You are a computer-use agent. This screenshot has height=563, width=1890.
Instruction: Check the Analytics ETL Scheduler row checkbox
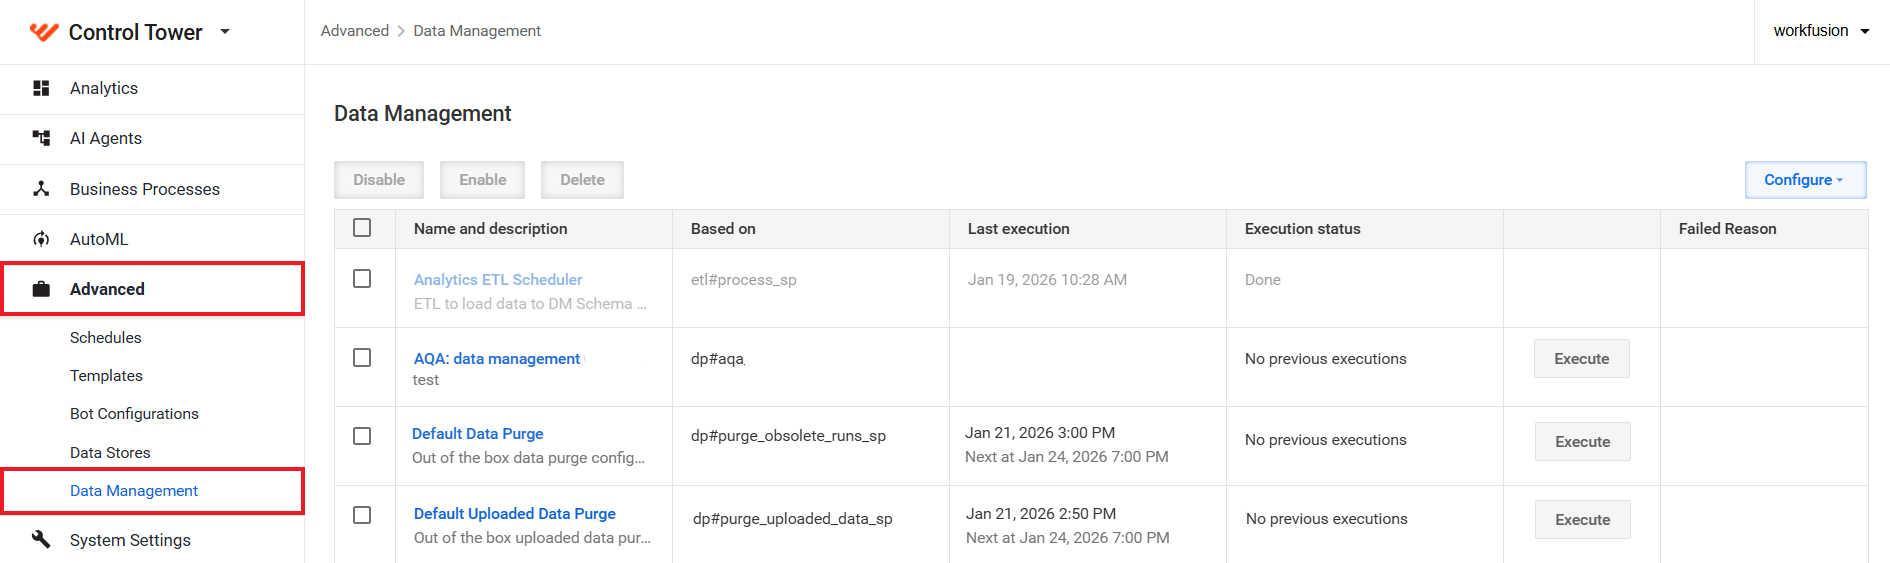click(x=362, y=278)
